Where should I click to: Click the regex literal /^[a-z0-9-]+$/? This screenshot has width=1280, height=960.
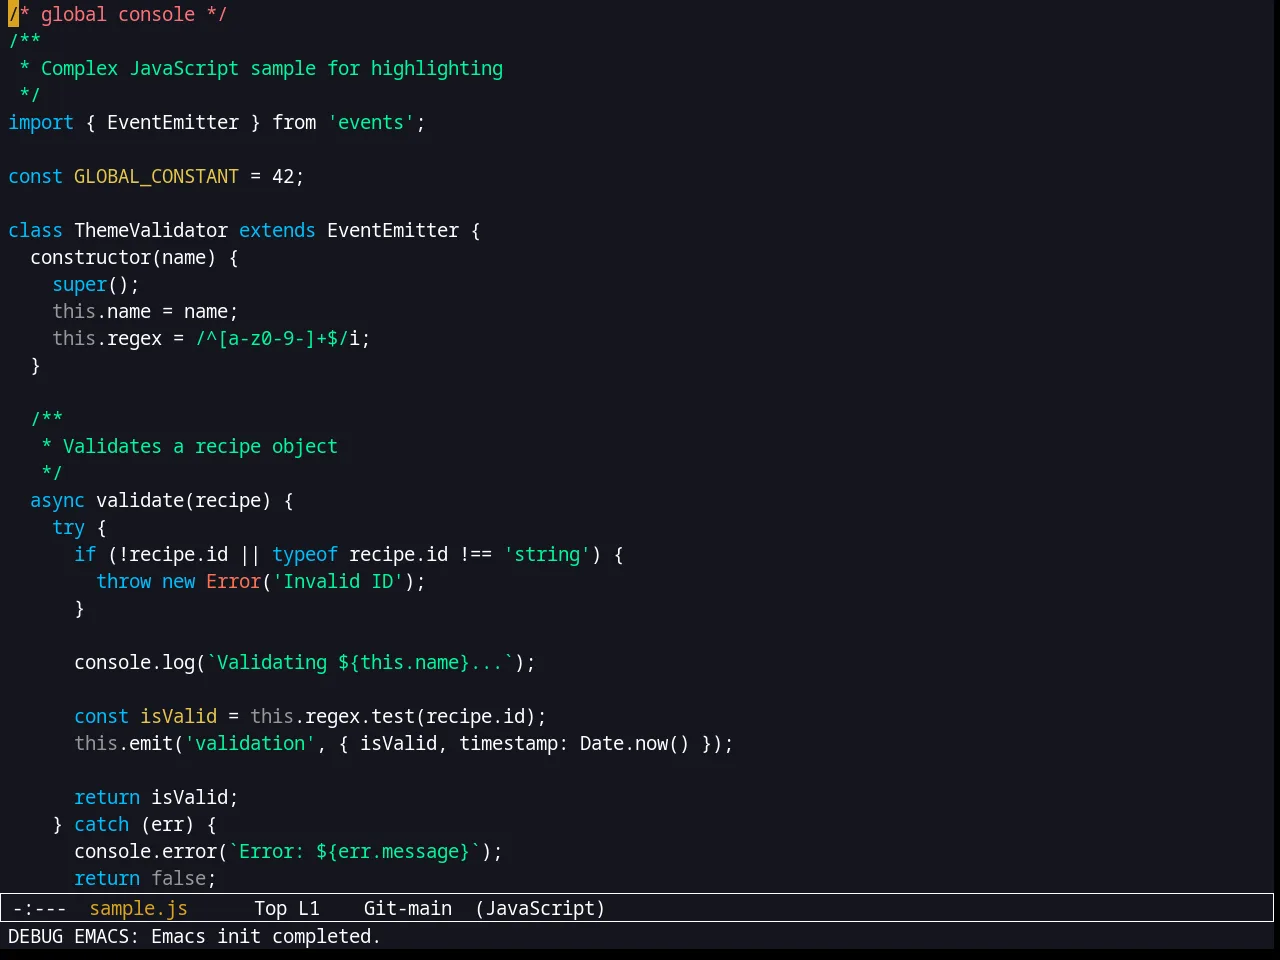[x=272, y=338]
